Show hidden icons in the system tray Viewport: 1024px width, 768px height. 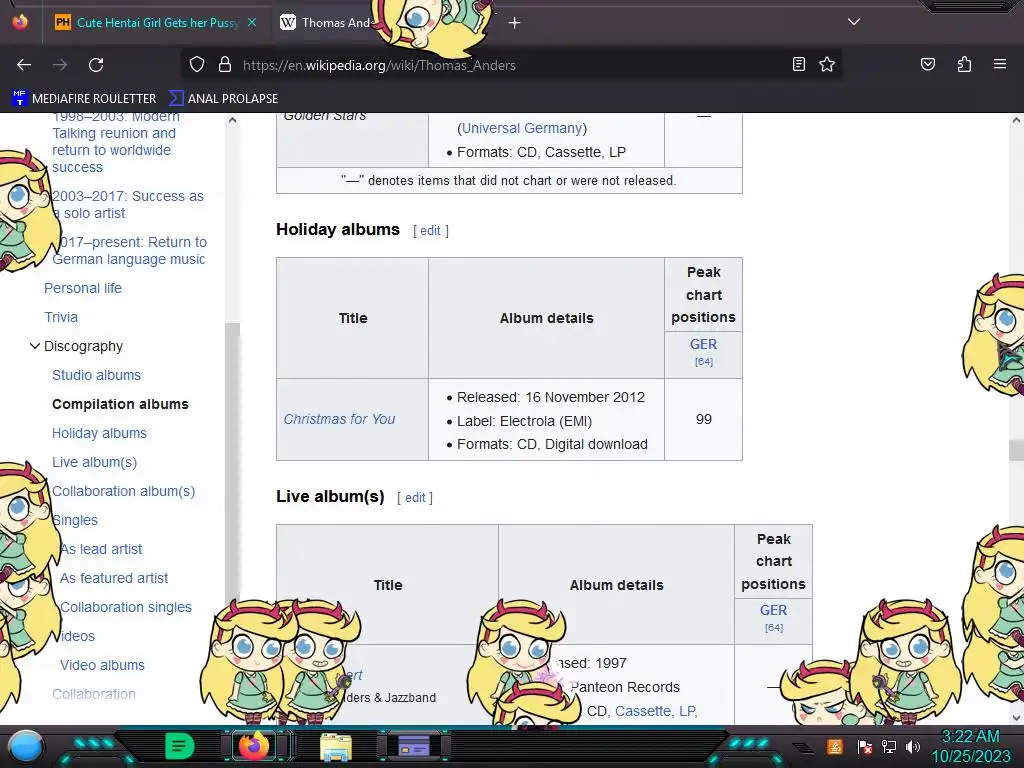[803, 748]
